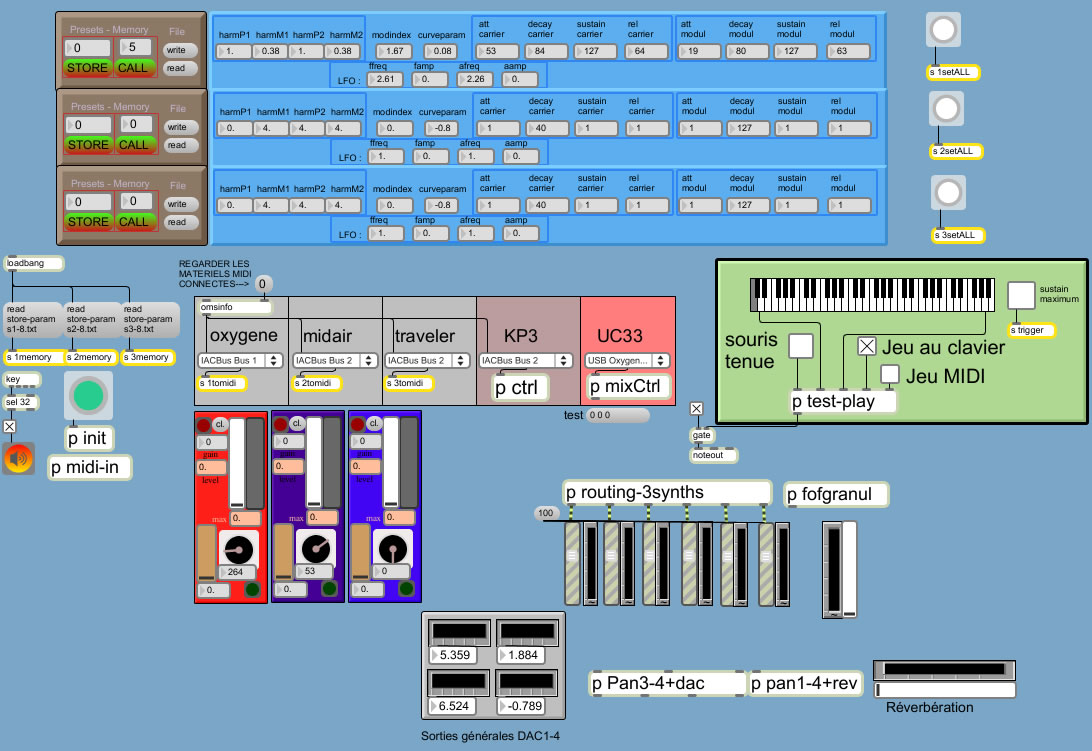This screenshot has width=1092, height=751.
Task: Click the cl. button in the purple channel strip
Action: 297,423
